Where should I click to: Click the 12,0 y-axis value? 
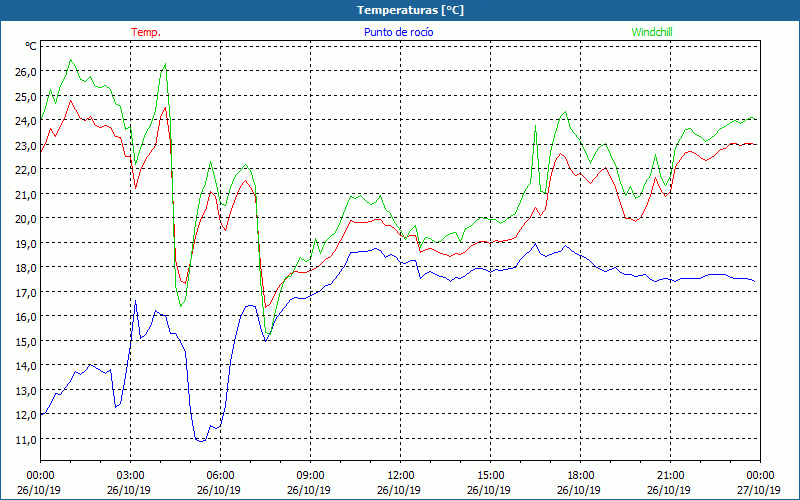(26, 415)
